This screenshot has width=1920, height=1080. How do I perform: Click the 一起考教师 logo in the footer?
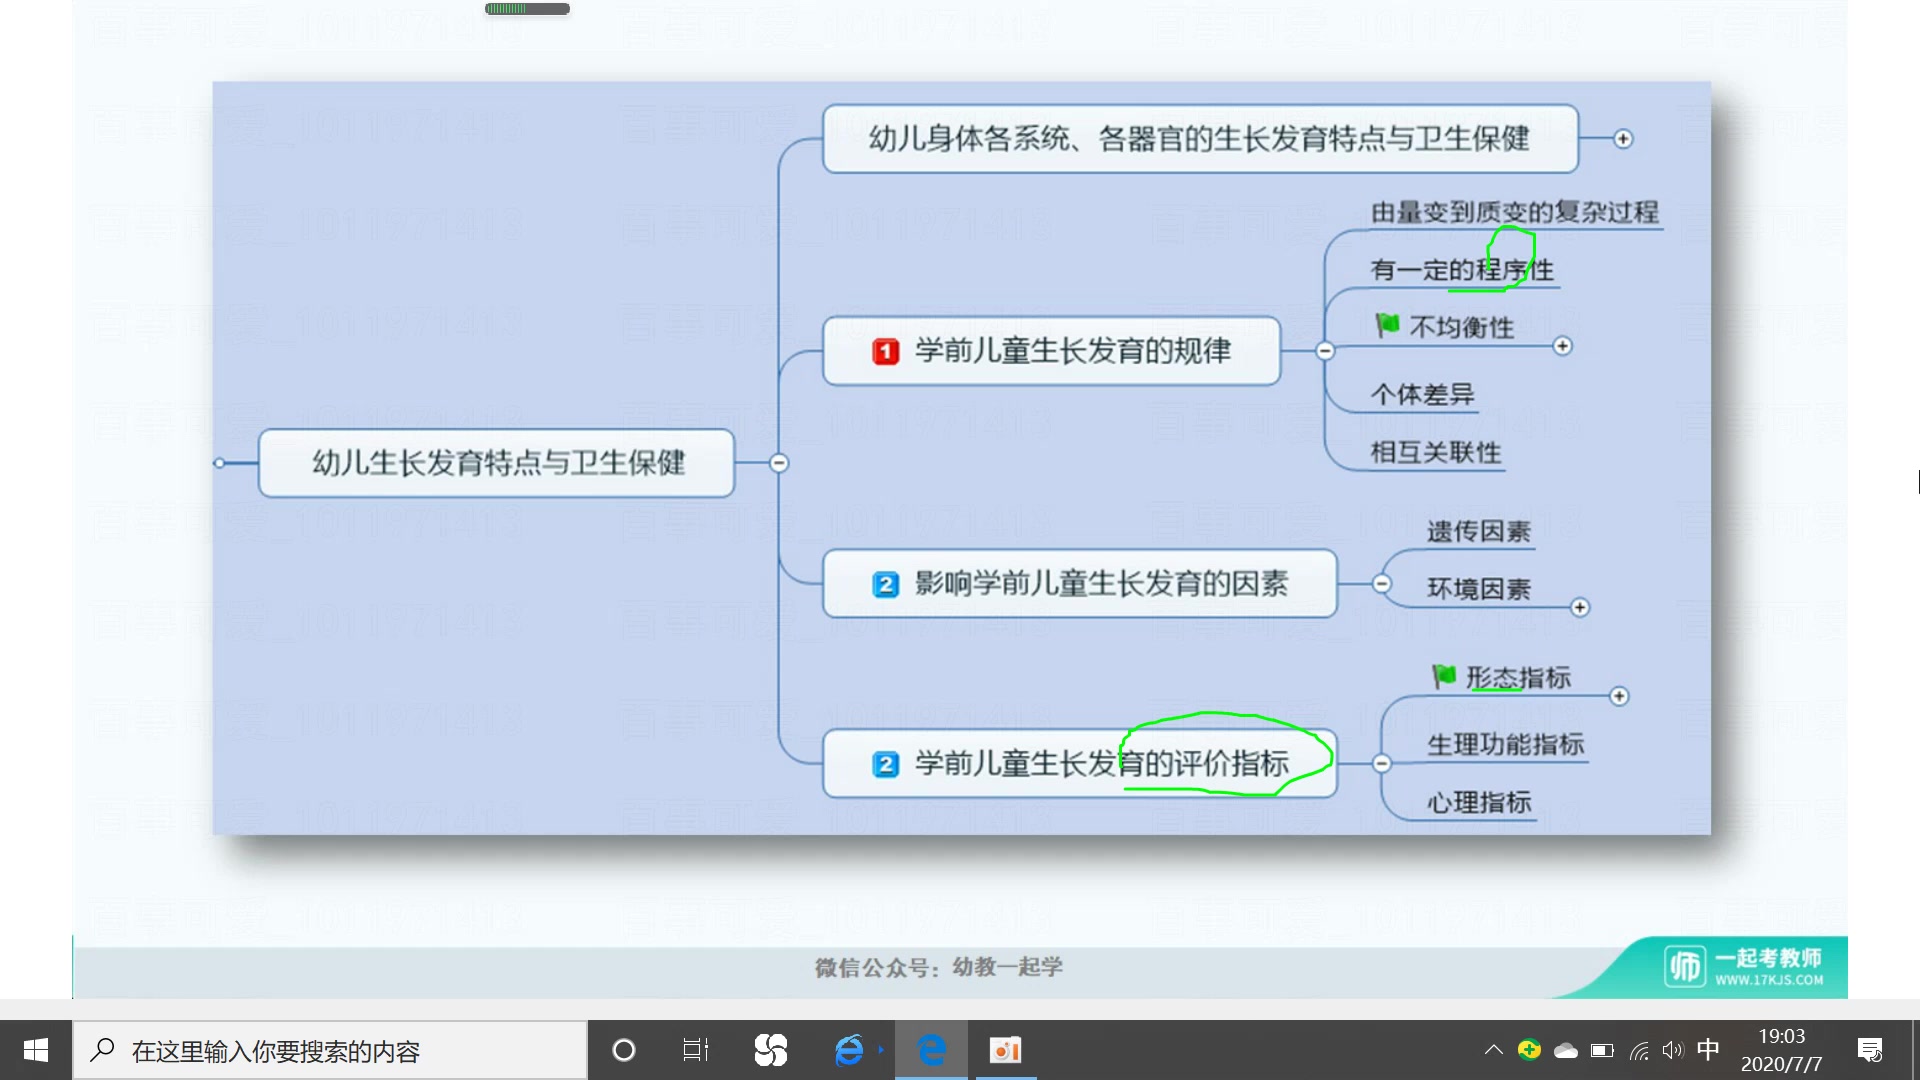(x=1744, y=966)
